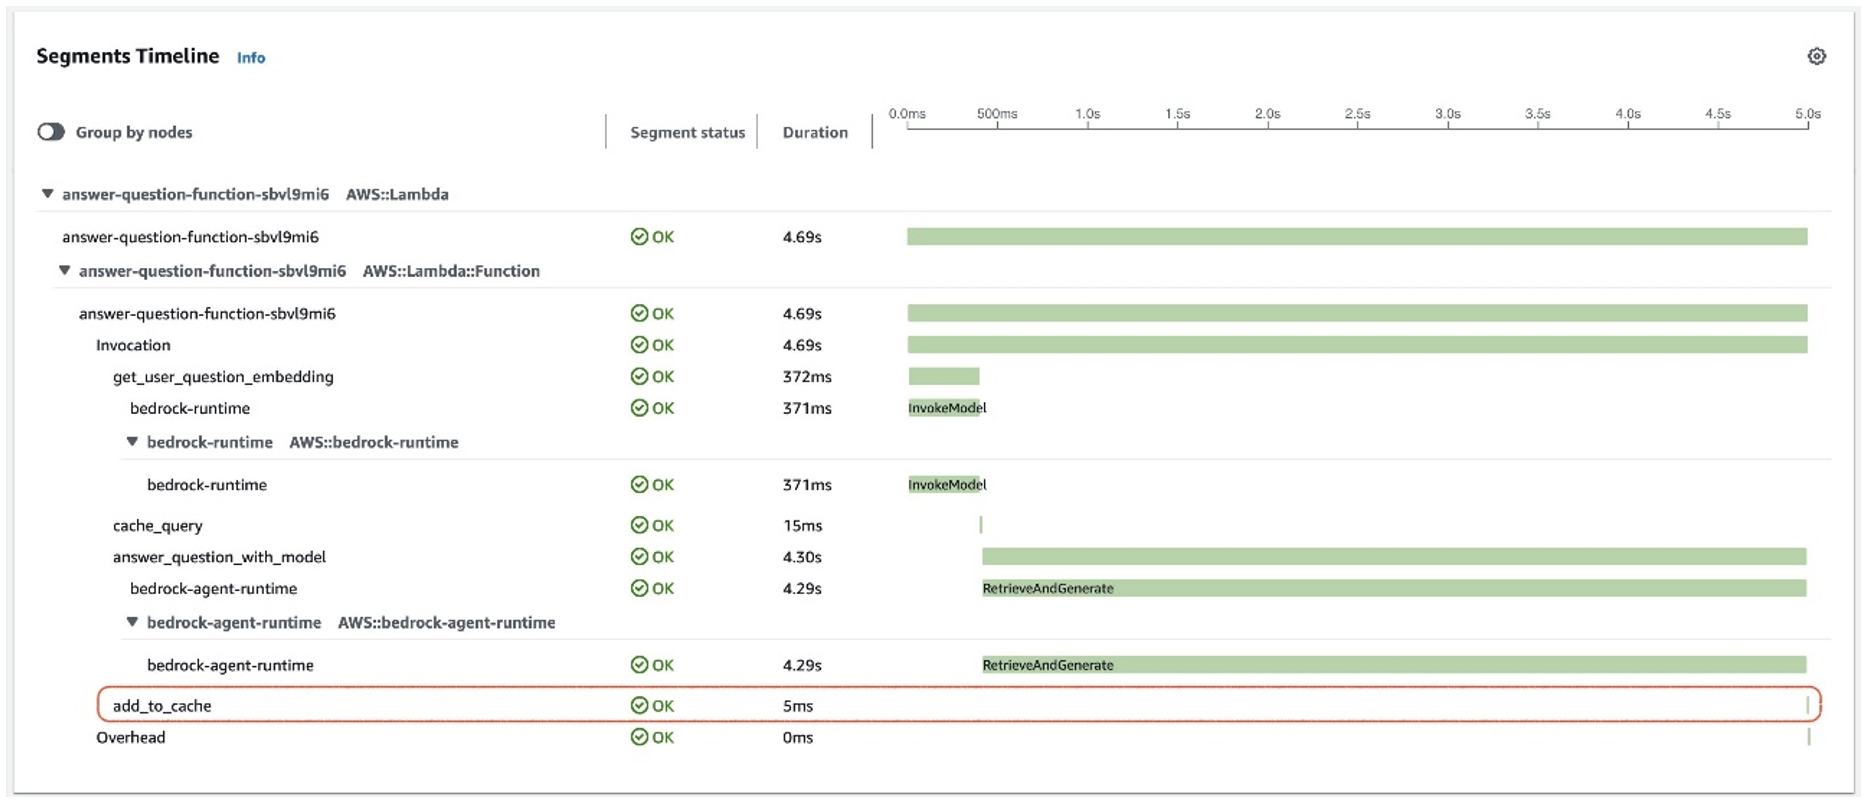Click the OK status icon for answer_question_with_model
1867x802 pixels.
coord(639,557)
